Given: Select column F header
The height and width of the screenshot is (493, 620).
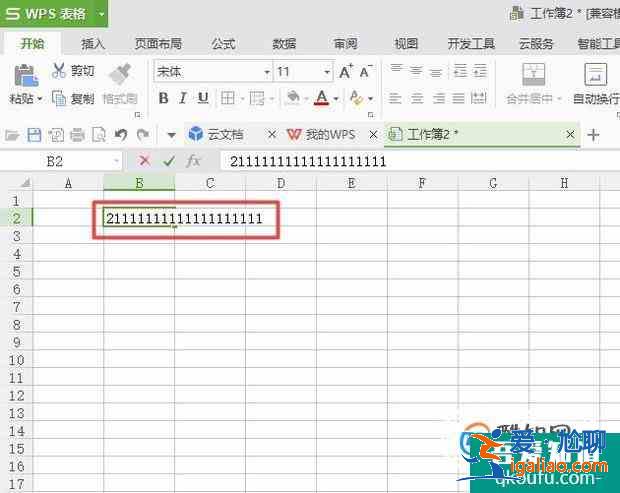Looking at the screenshot, I should tap(422, 183).
